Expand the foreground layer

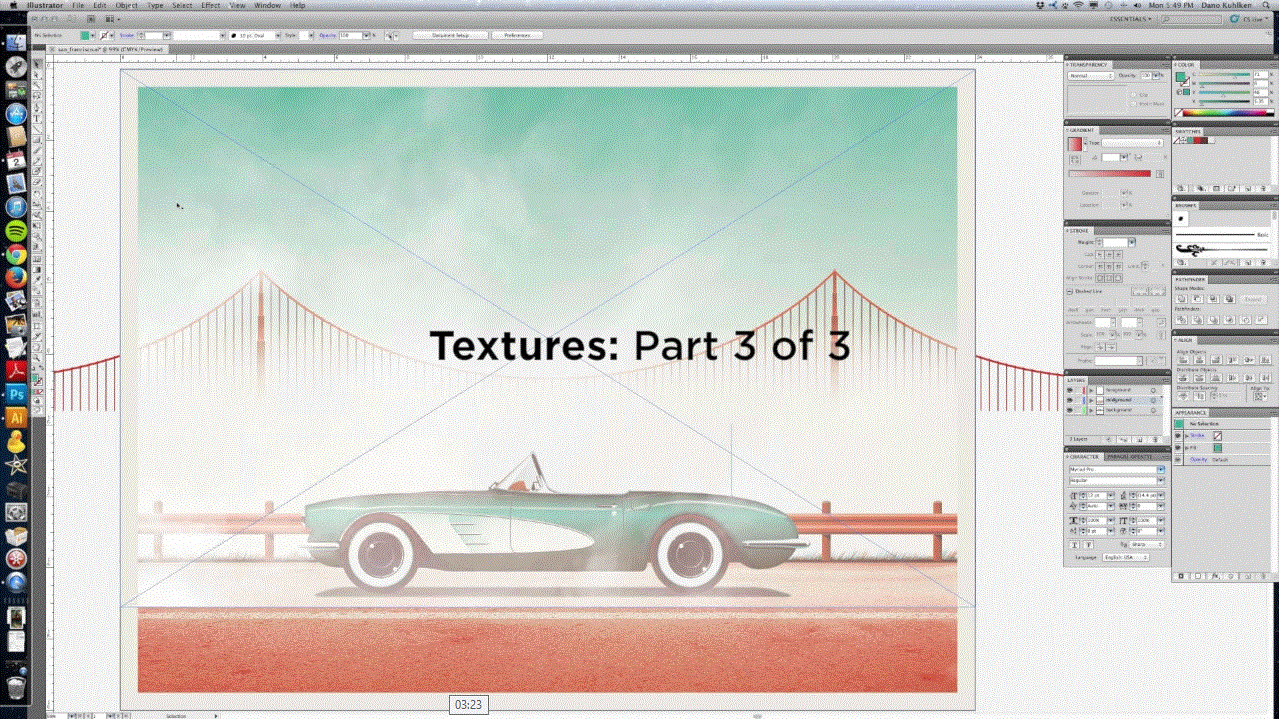click(x=1092, y=390)
